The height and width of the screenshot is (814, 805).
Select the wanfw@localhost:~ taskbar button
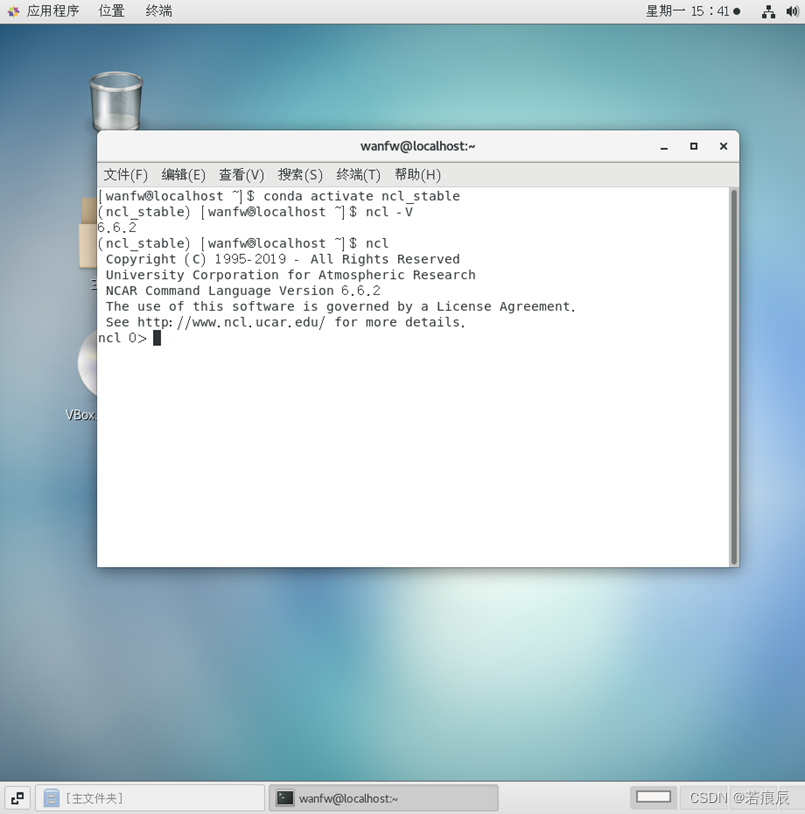pos(383,797)
